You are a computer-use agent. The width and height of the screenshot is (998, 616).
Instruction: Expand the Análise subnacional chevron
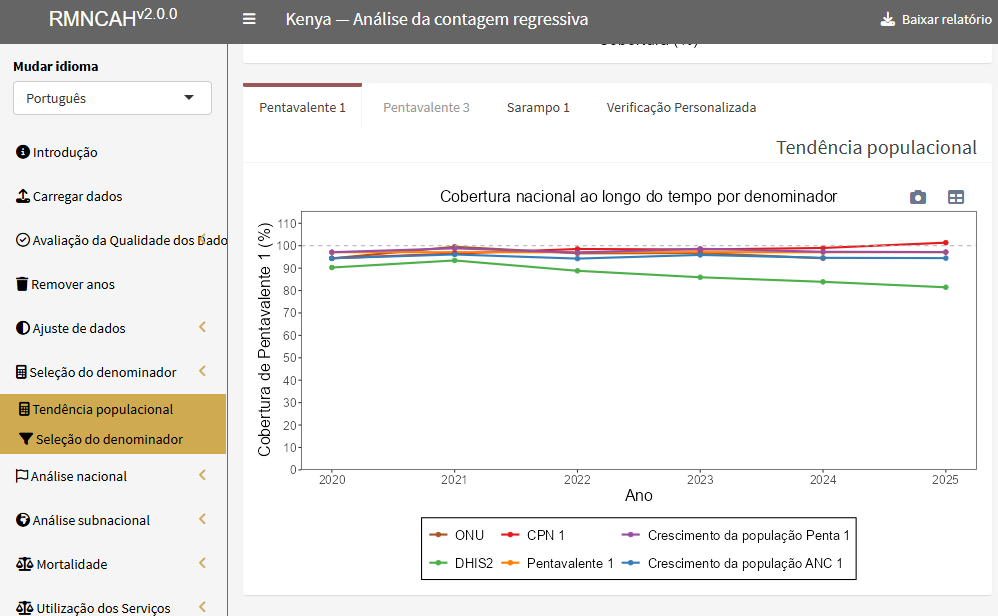tap(202, 519)
